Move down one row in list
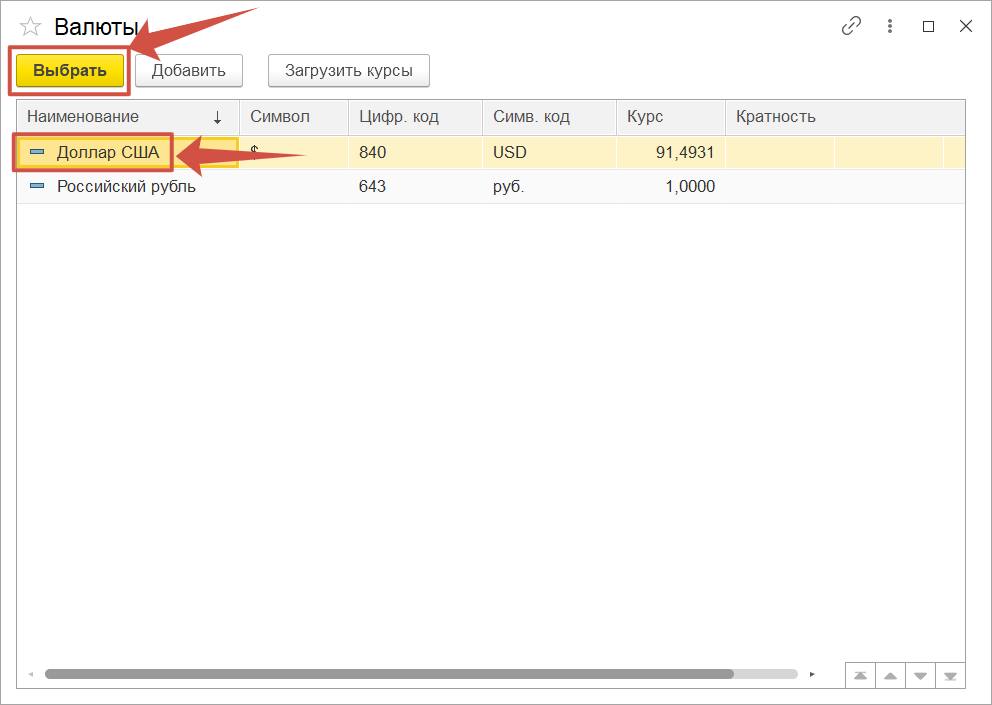 (x=919, y=675)
